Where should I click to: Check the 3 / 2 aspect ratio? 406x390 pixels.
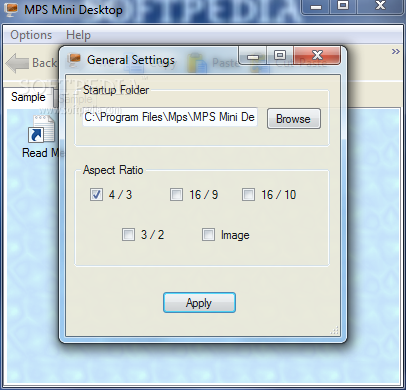[128, 234]
